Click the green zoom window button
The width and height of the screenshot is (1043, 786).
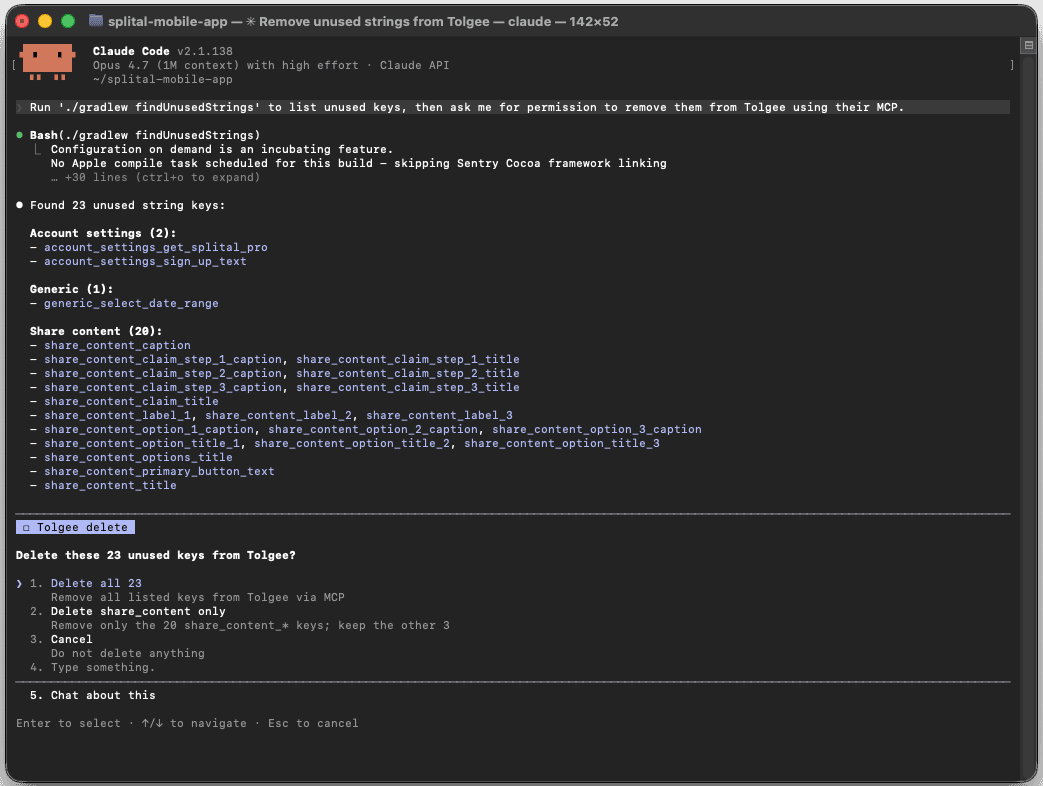click(68, 21)
